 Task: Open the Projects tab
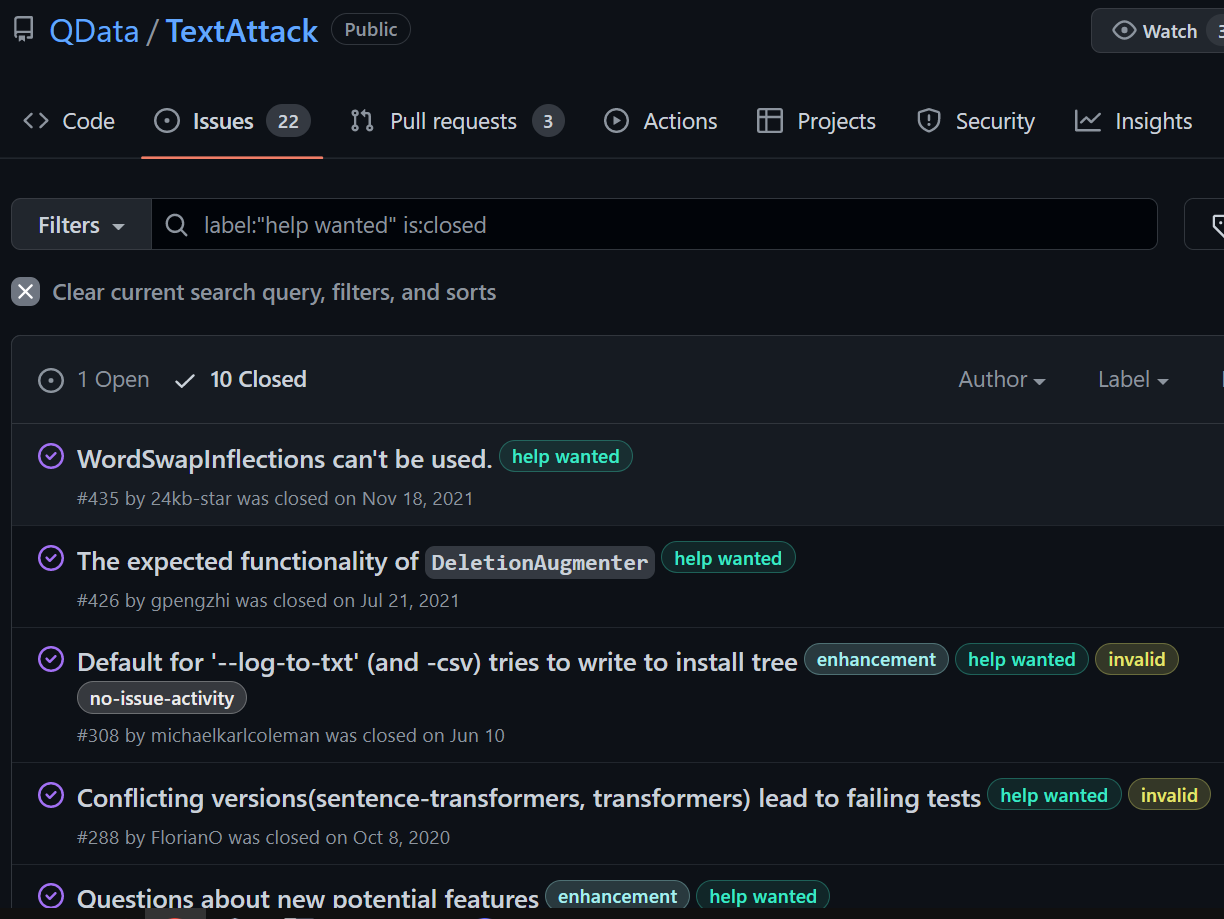click(x=816, y=121)
